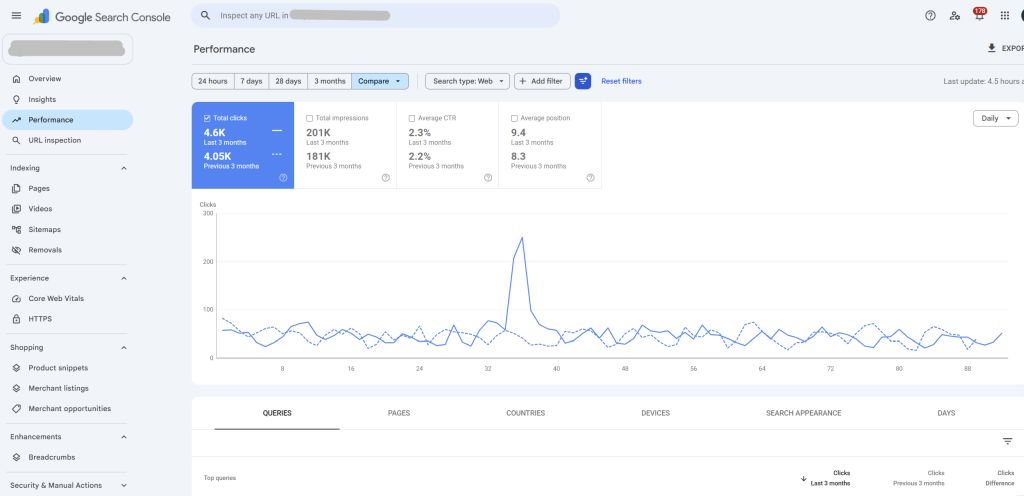The image size is (1024, 496).
Task: Open users and settings icon in header
Action: click(955, 16)
